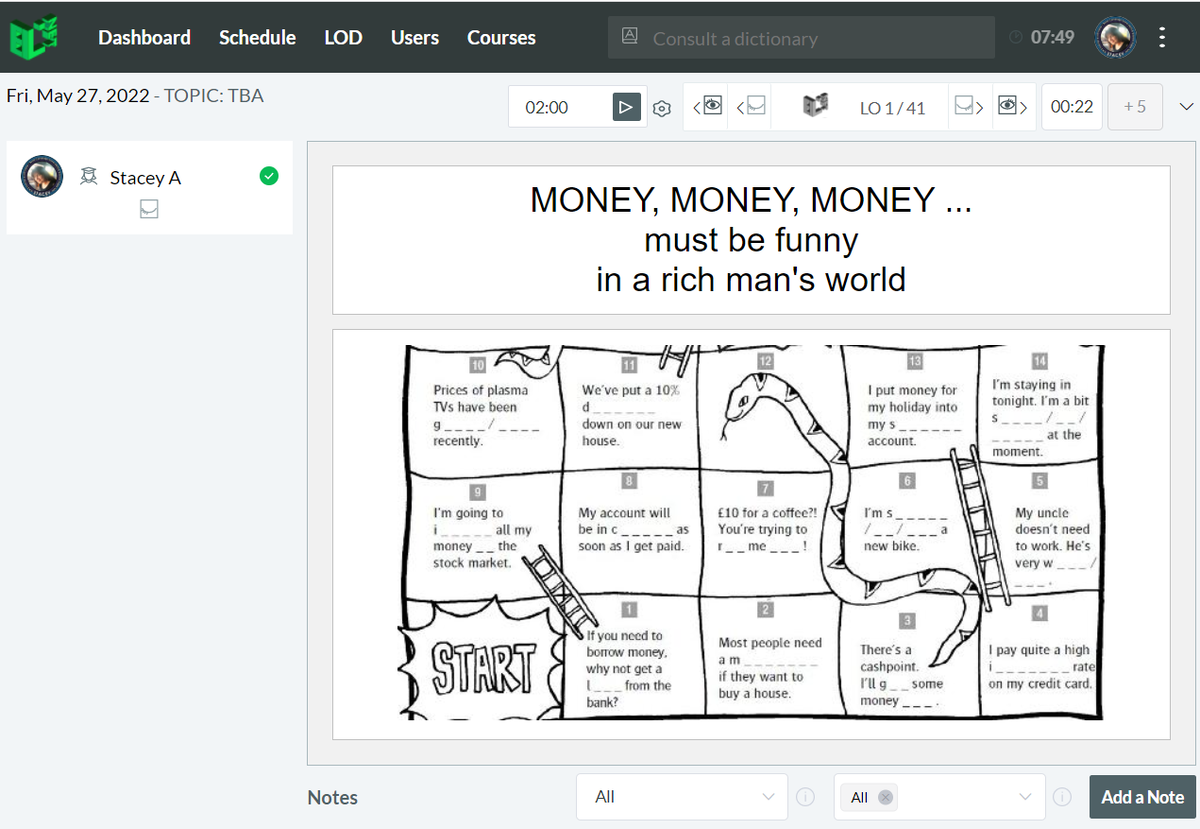
Task: Click the learning object icon beside LO 1/41
Action: (x=816, y=106)
